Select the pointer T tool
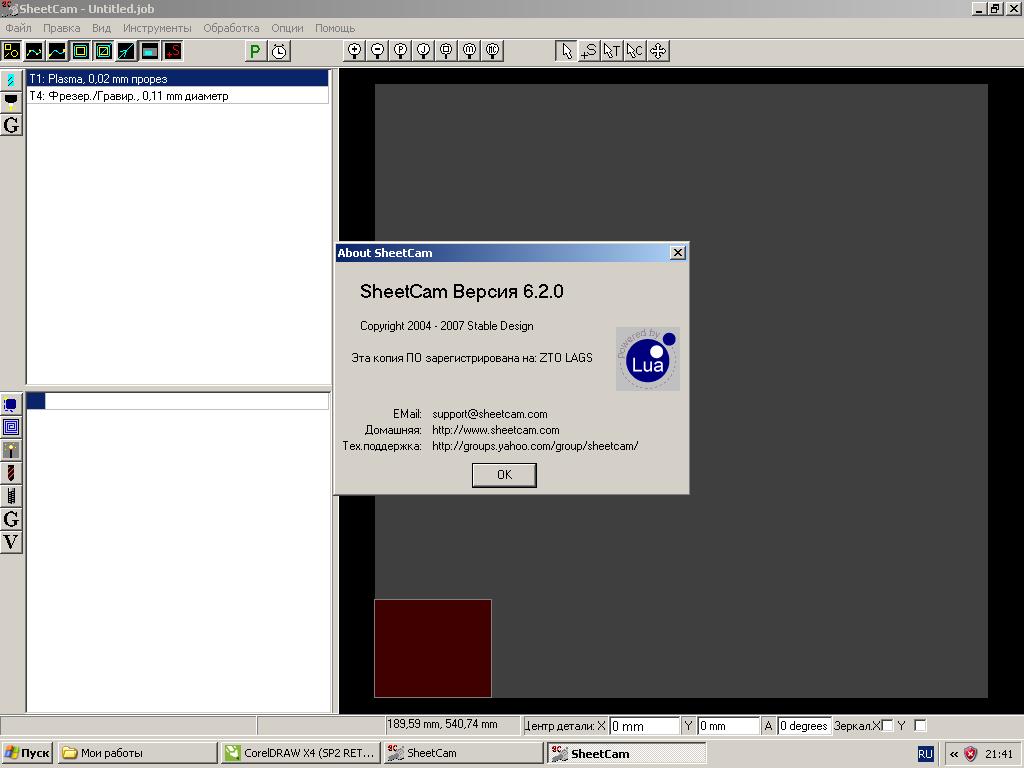Image resolution: width=1024 pixels, height=768 pixels. [x=612, y=51]
